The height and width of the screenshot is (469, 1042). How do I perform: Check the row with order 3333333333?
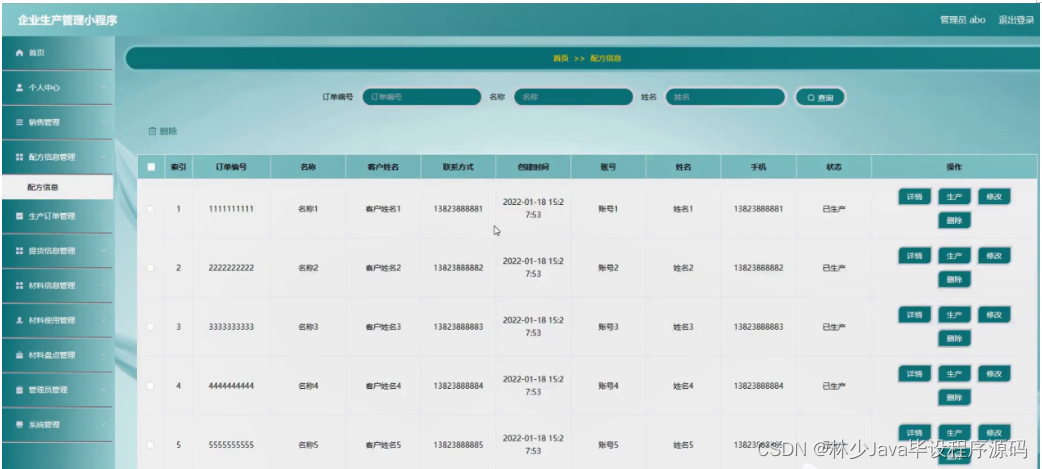(x=150, y=327)
